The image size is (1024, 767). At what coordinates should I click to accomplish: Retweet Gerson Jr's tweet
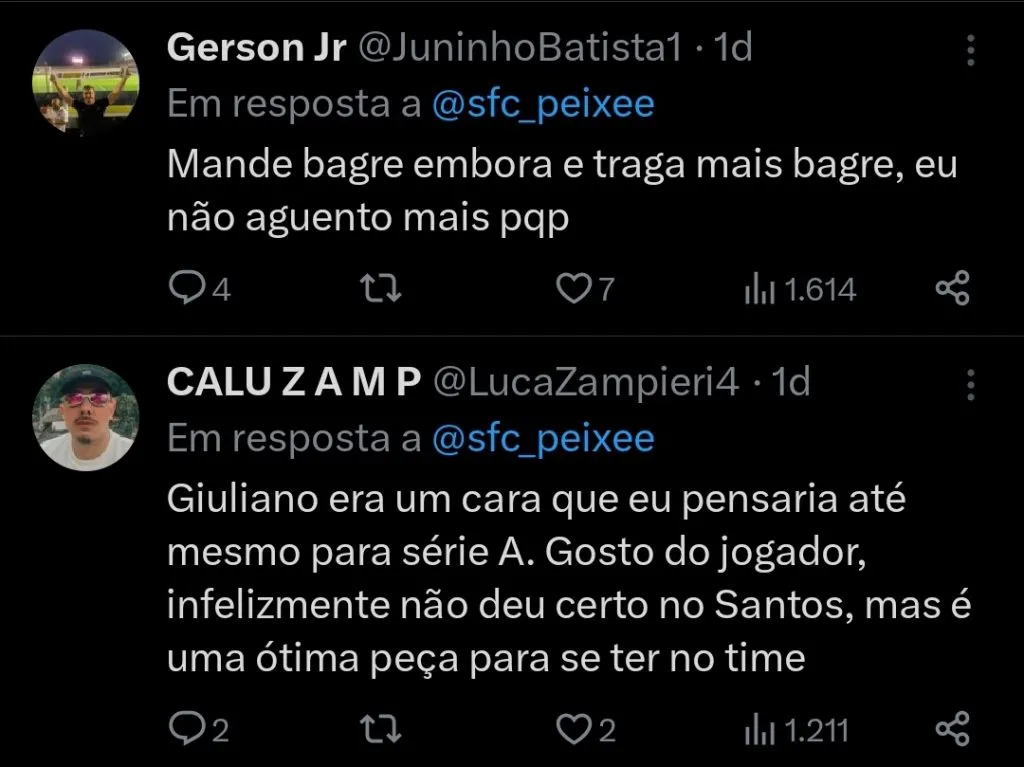point(381,289)
